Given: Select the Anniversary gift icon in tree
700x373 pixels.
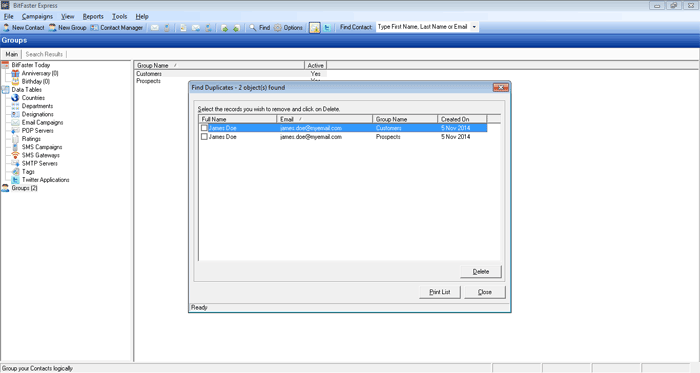Looking at the screenshot, I should tap(15, 73).
